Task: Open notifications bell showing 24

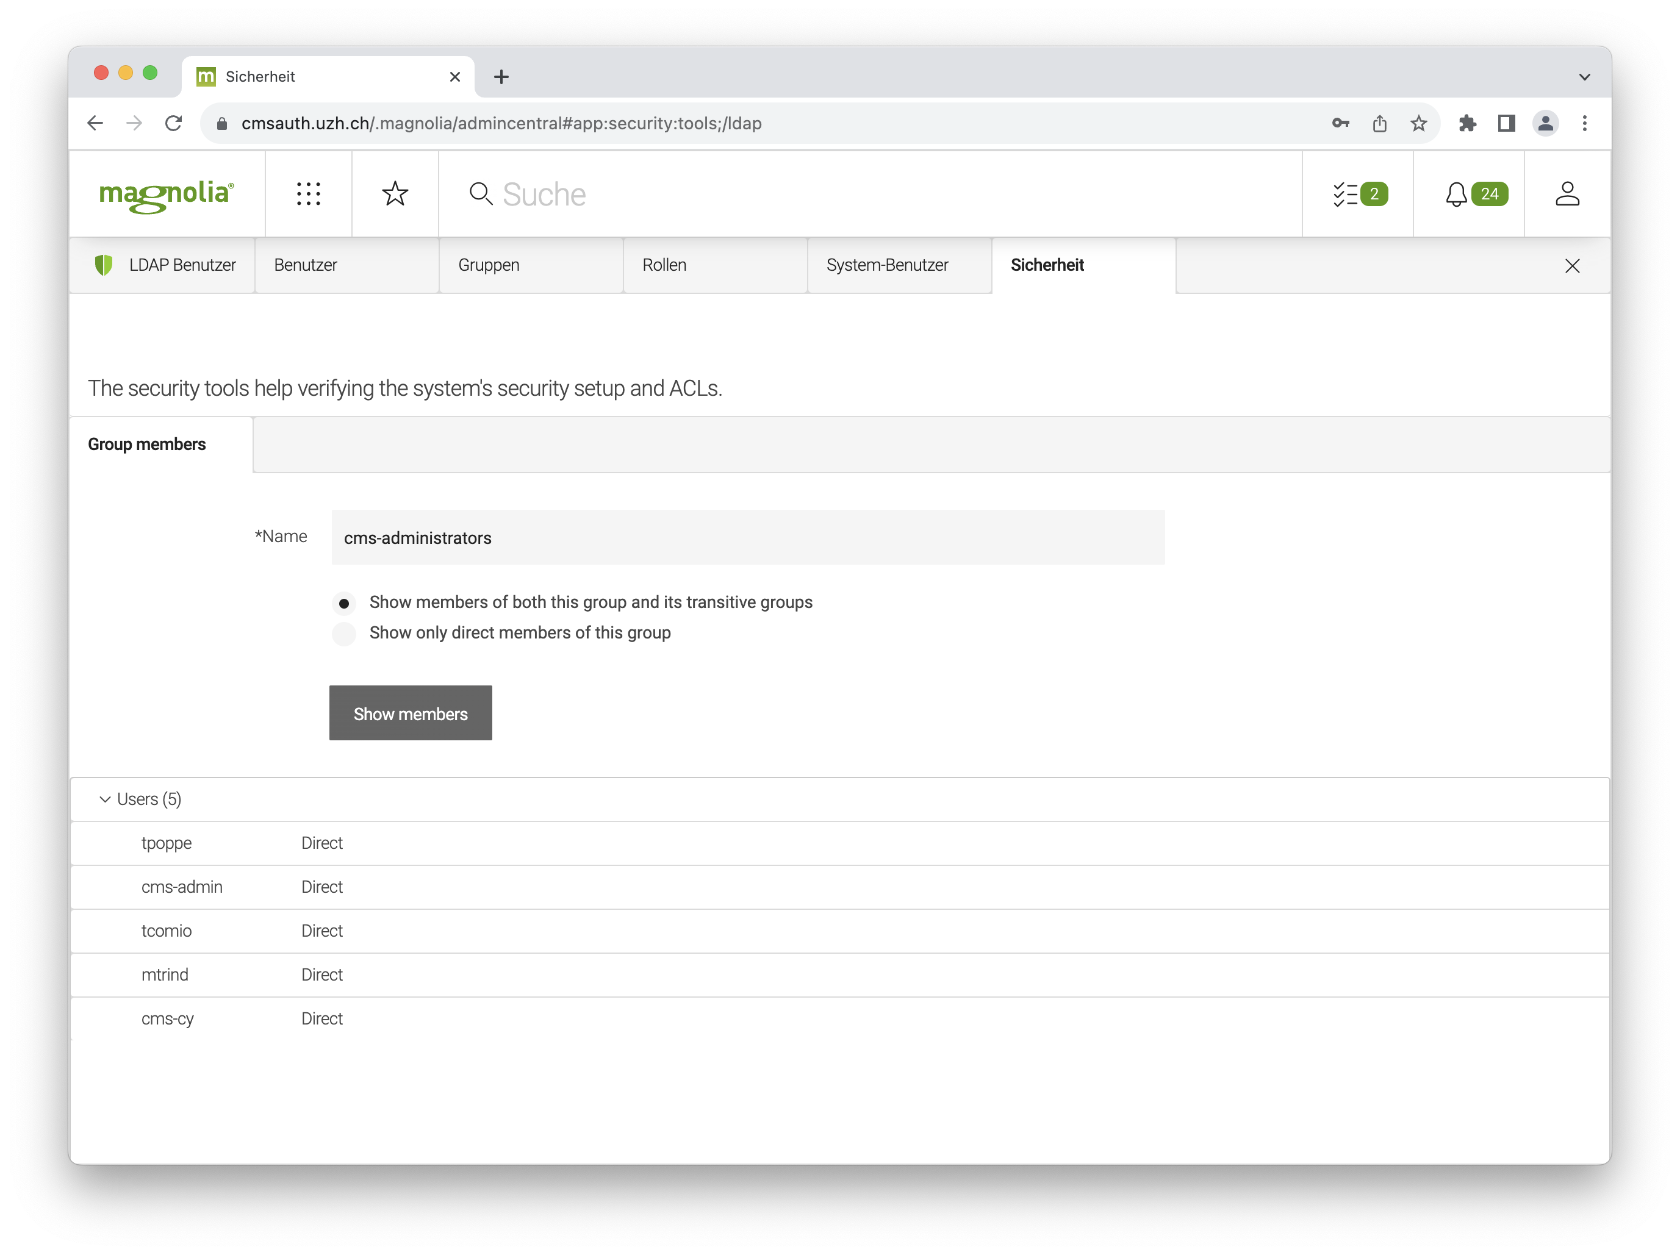Action: pyautogui.click(x=1474, y=194)
